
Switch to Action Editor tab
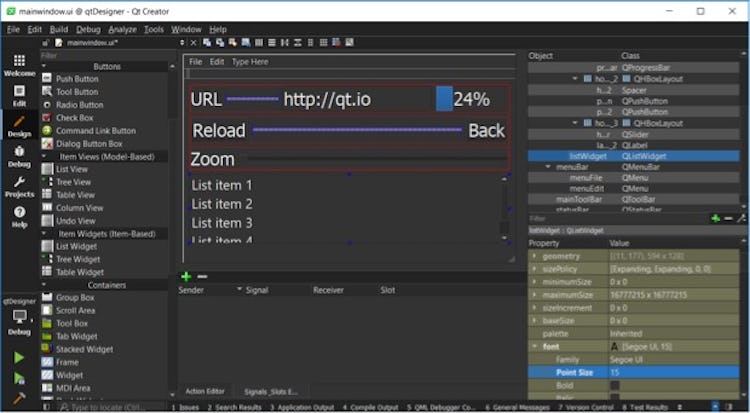click(205, 391)
